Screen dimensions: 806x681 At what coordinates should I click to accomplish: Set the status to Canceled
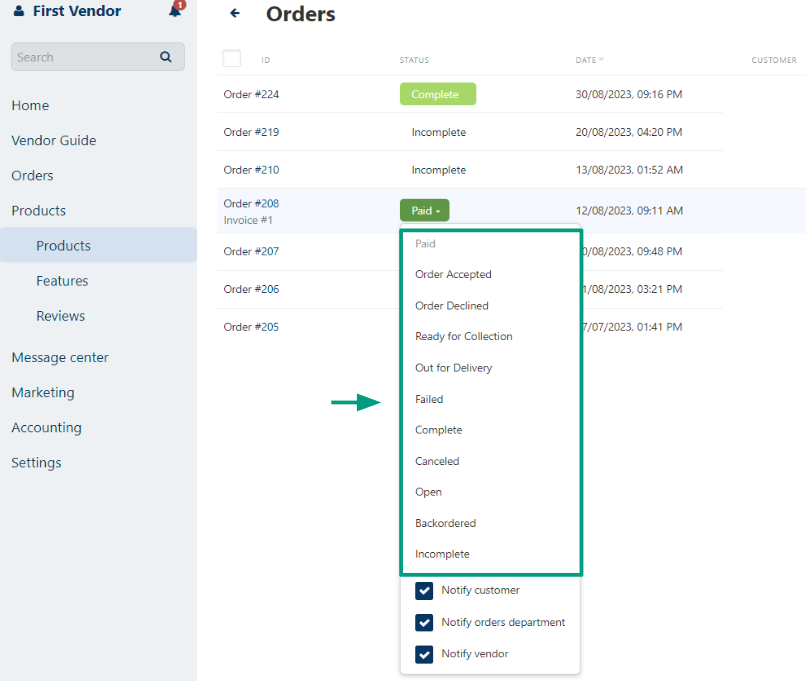click(437, 461)
